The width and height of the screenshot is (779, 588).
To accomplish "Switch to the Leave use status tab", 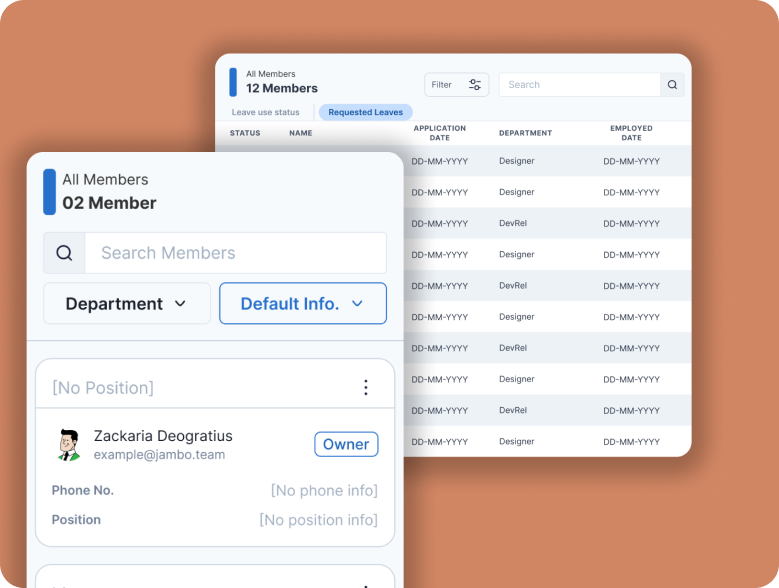I will (x=265, y=112).
